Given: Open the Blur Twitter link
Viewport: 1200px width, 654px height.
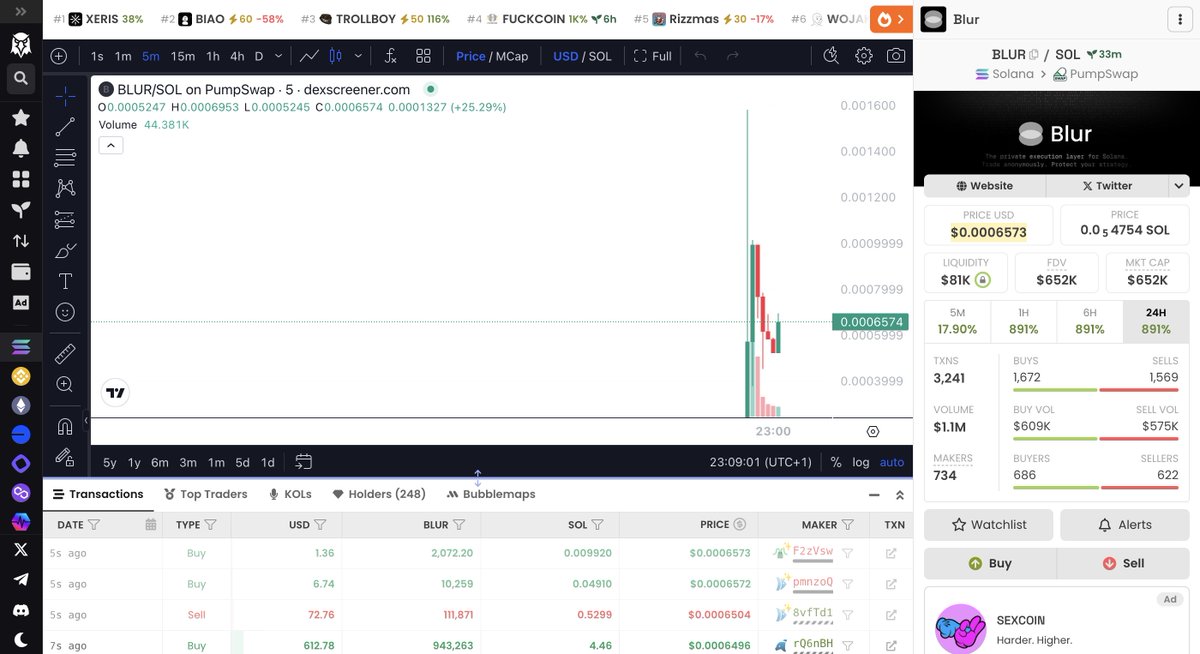Looking at the screenshot, I should tap(1107, 185).
